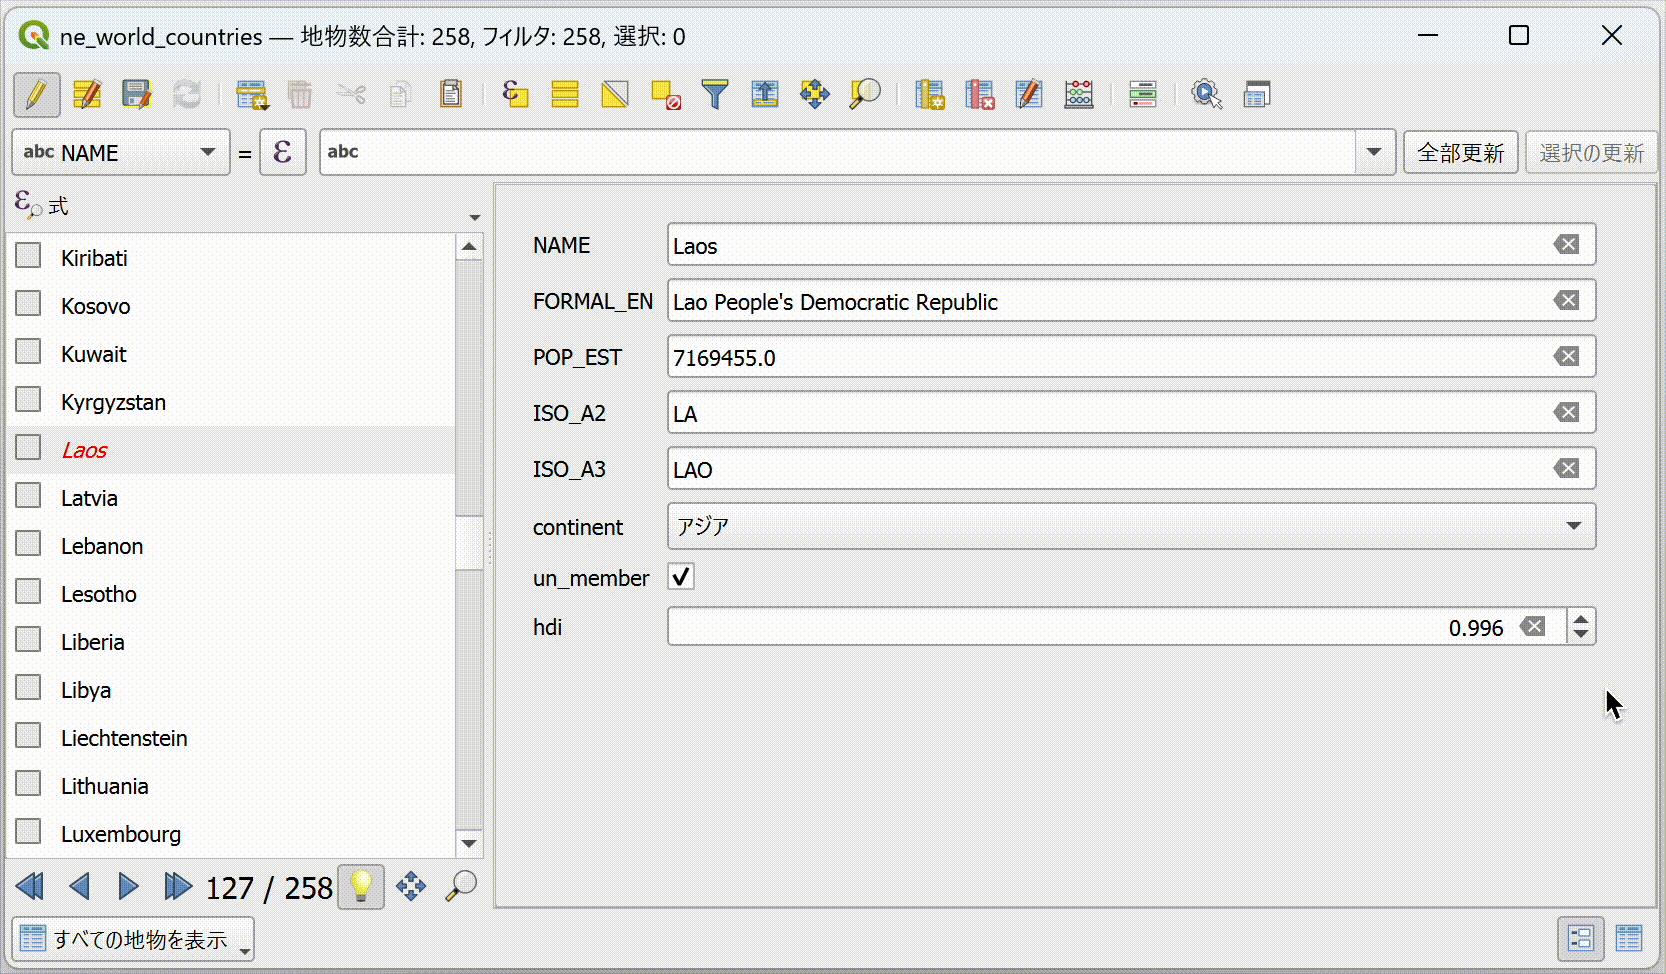This screenshot has height=974, width=1666.
Task: Switch to table view button
Action: click(1629, 938)
